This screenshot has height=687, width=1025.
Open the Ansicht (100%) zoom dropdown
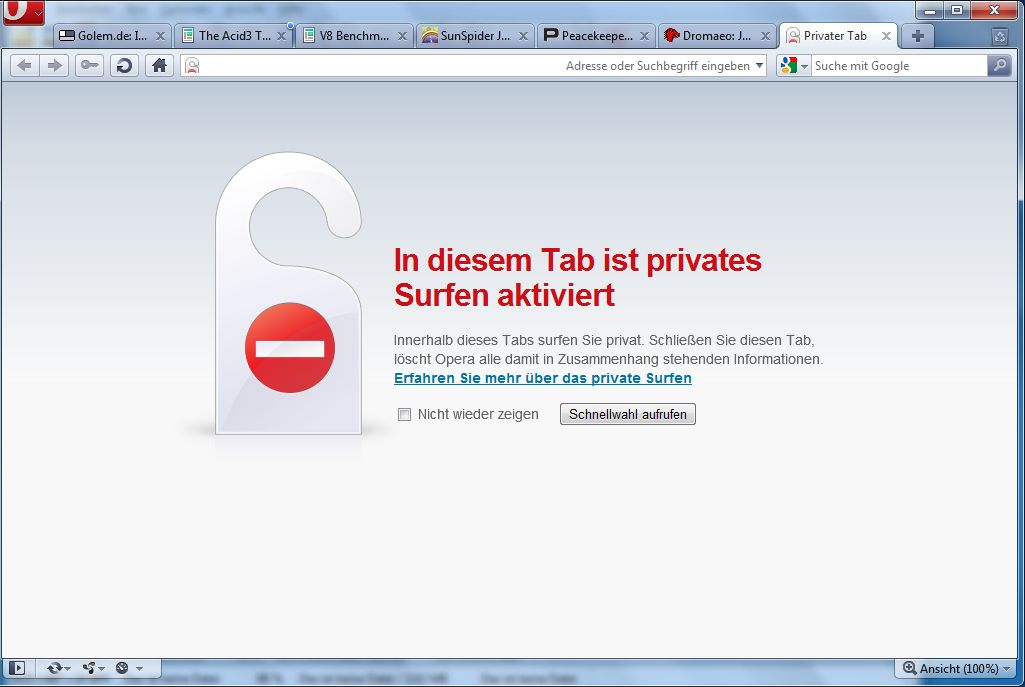coord(953,668)
